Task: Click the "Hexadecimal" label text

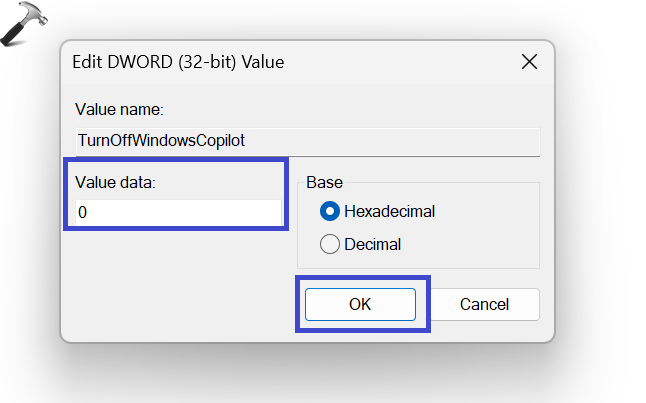Action: pos(389,211)
